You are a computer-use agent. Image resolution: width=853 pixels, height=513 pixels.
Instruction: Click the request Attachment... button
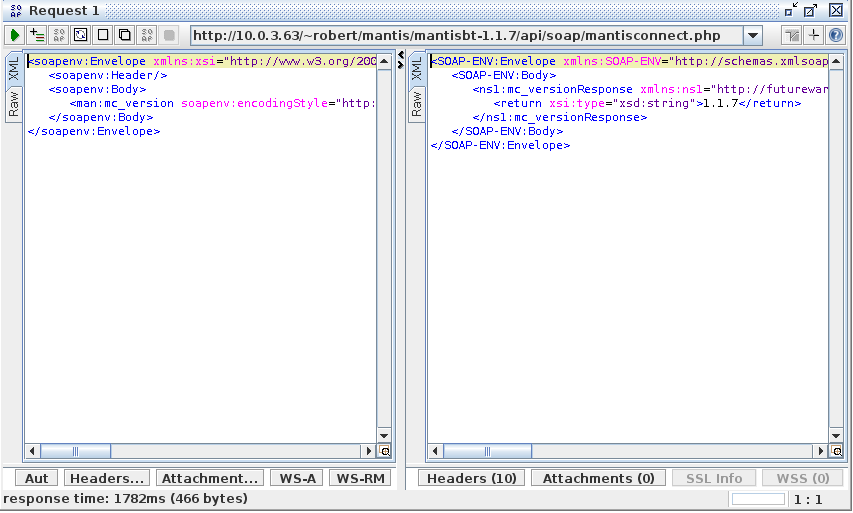pyautogui.click(x=210, y=479)
